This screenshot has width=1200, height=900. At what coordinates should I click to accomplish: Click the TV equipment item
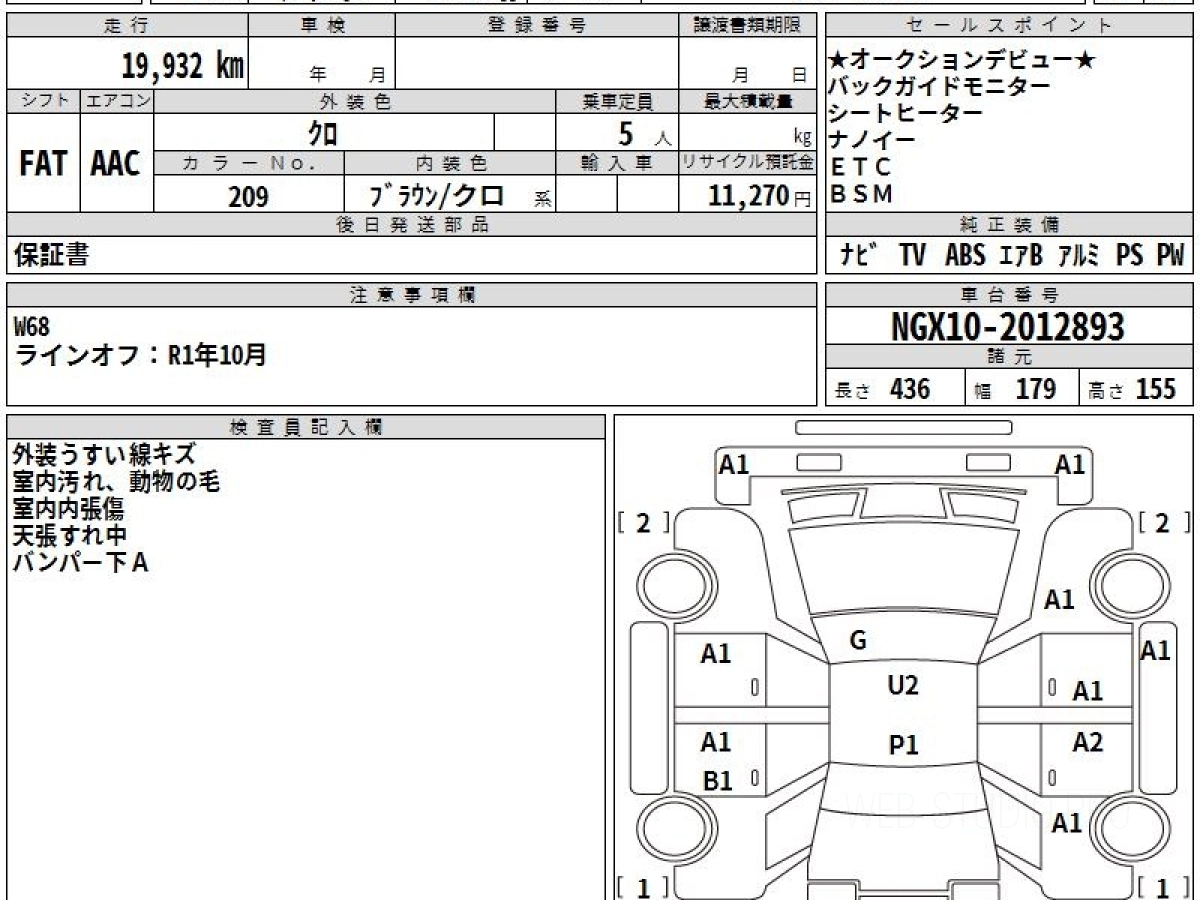point(912,256)
